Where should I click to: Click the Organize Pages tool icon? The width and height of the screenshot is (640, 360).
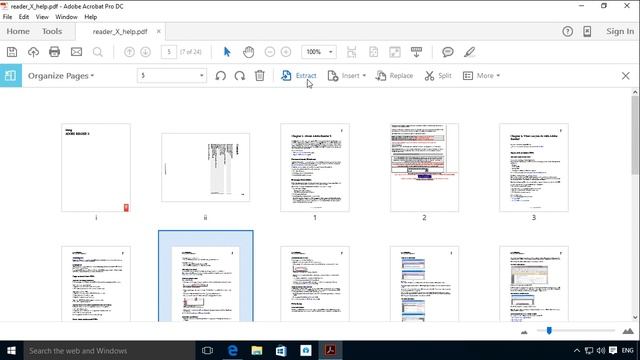tap(11, 76)
